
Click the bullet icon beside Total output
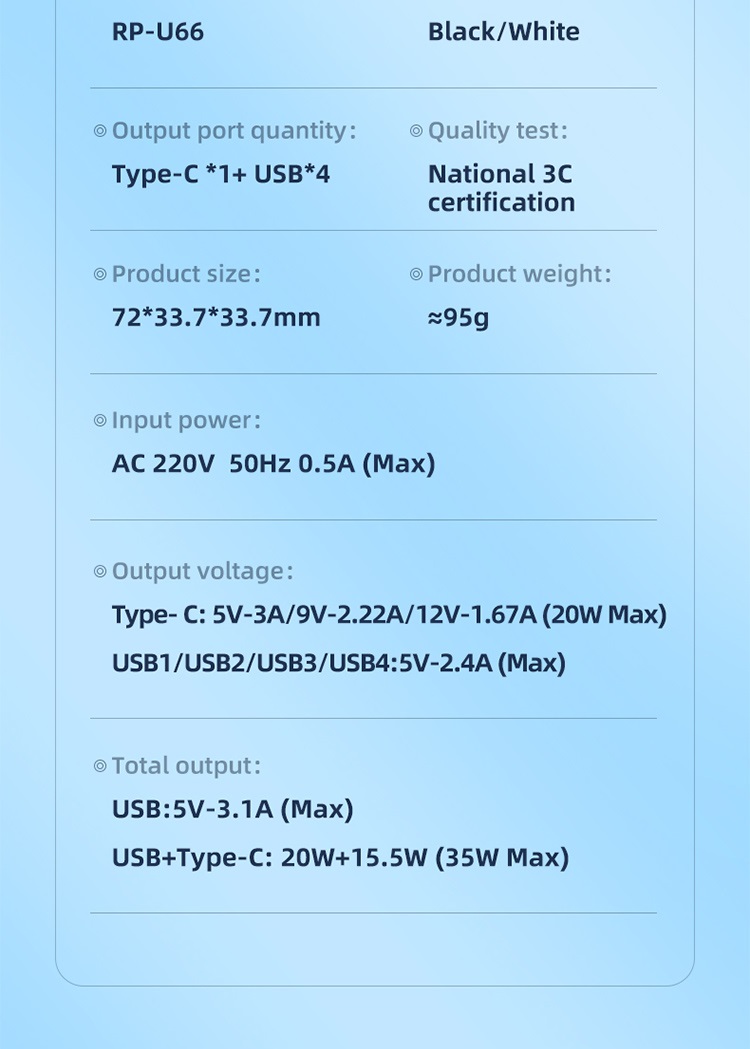100,766
